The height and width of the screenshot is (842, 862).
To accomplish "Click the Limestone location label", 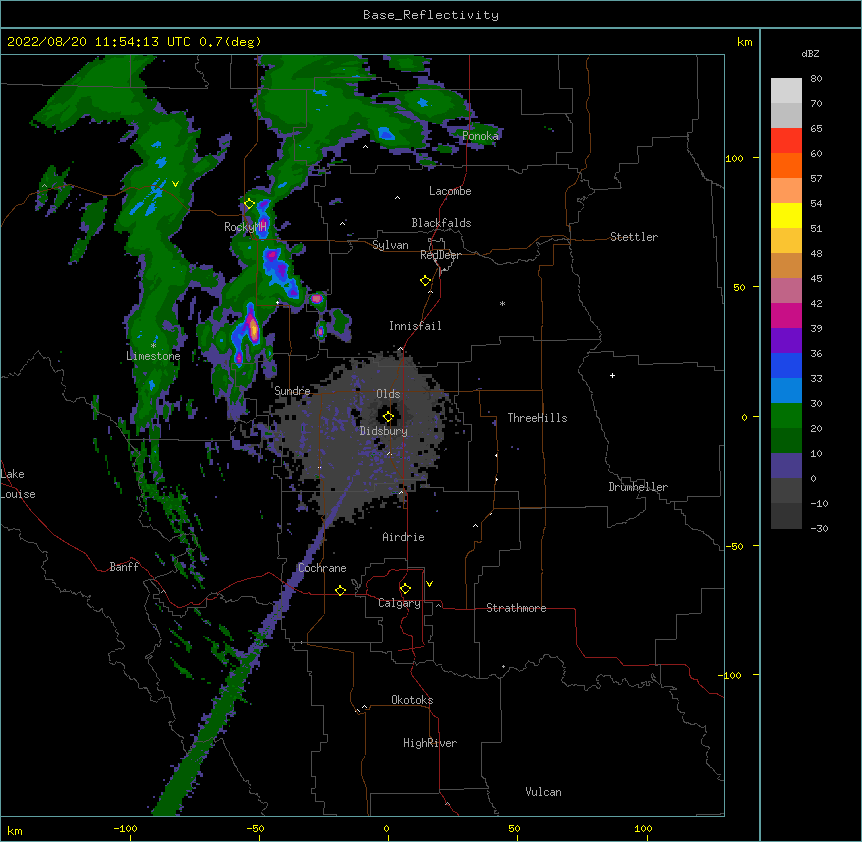I will 153,356.
